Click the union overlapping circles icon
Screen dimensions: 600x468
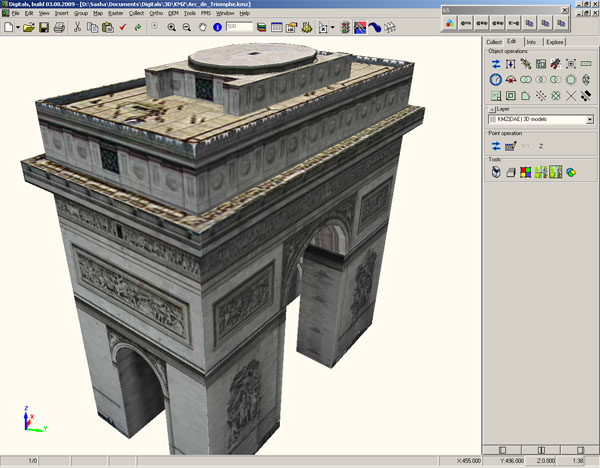coord(526,80)
